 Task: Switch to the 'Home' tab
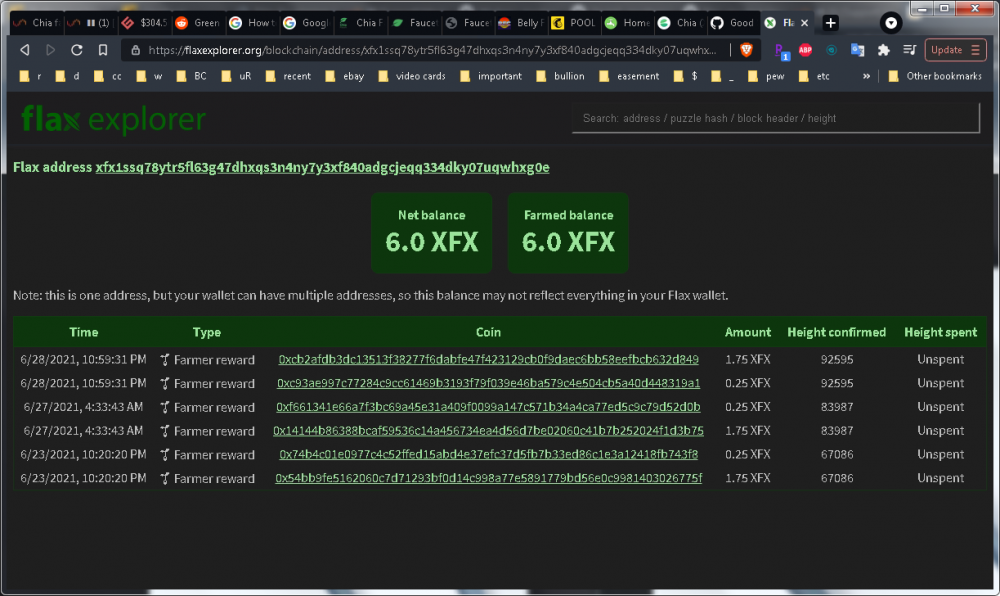[x=628, y=23]
